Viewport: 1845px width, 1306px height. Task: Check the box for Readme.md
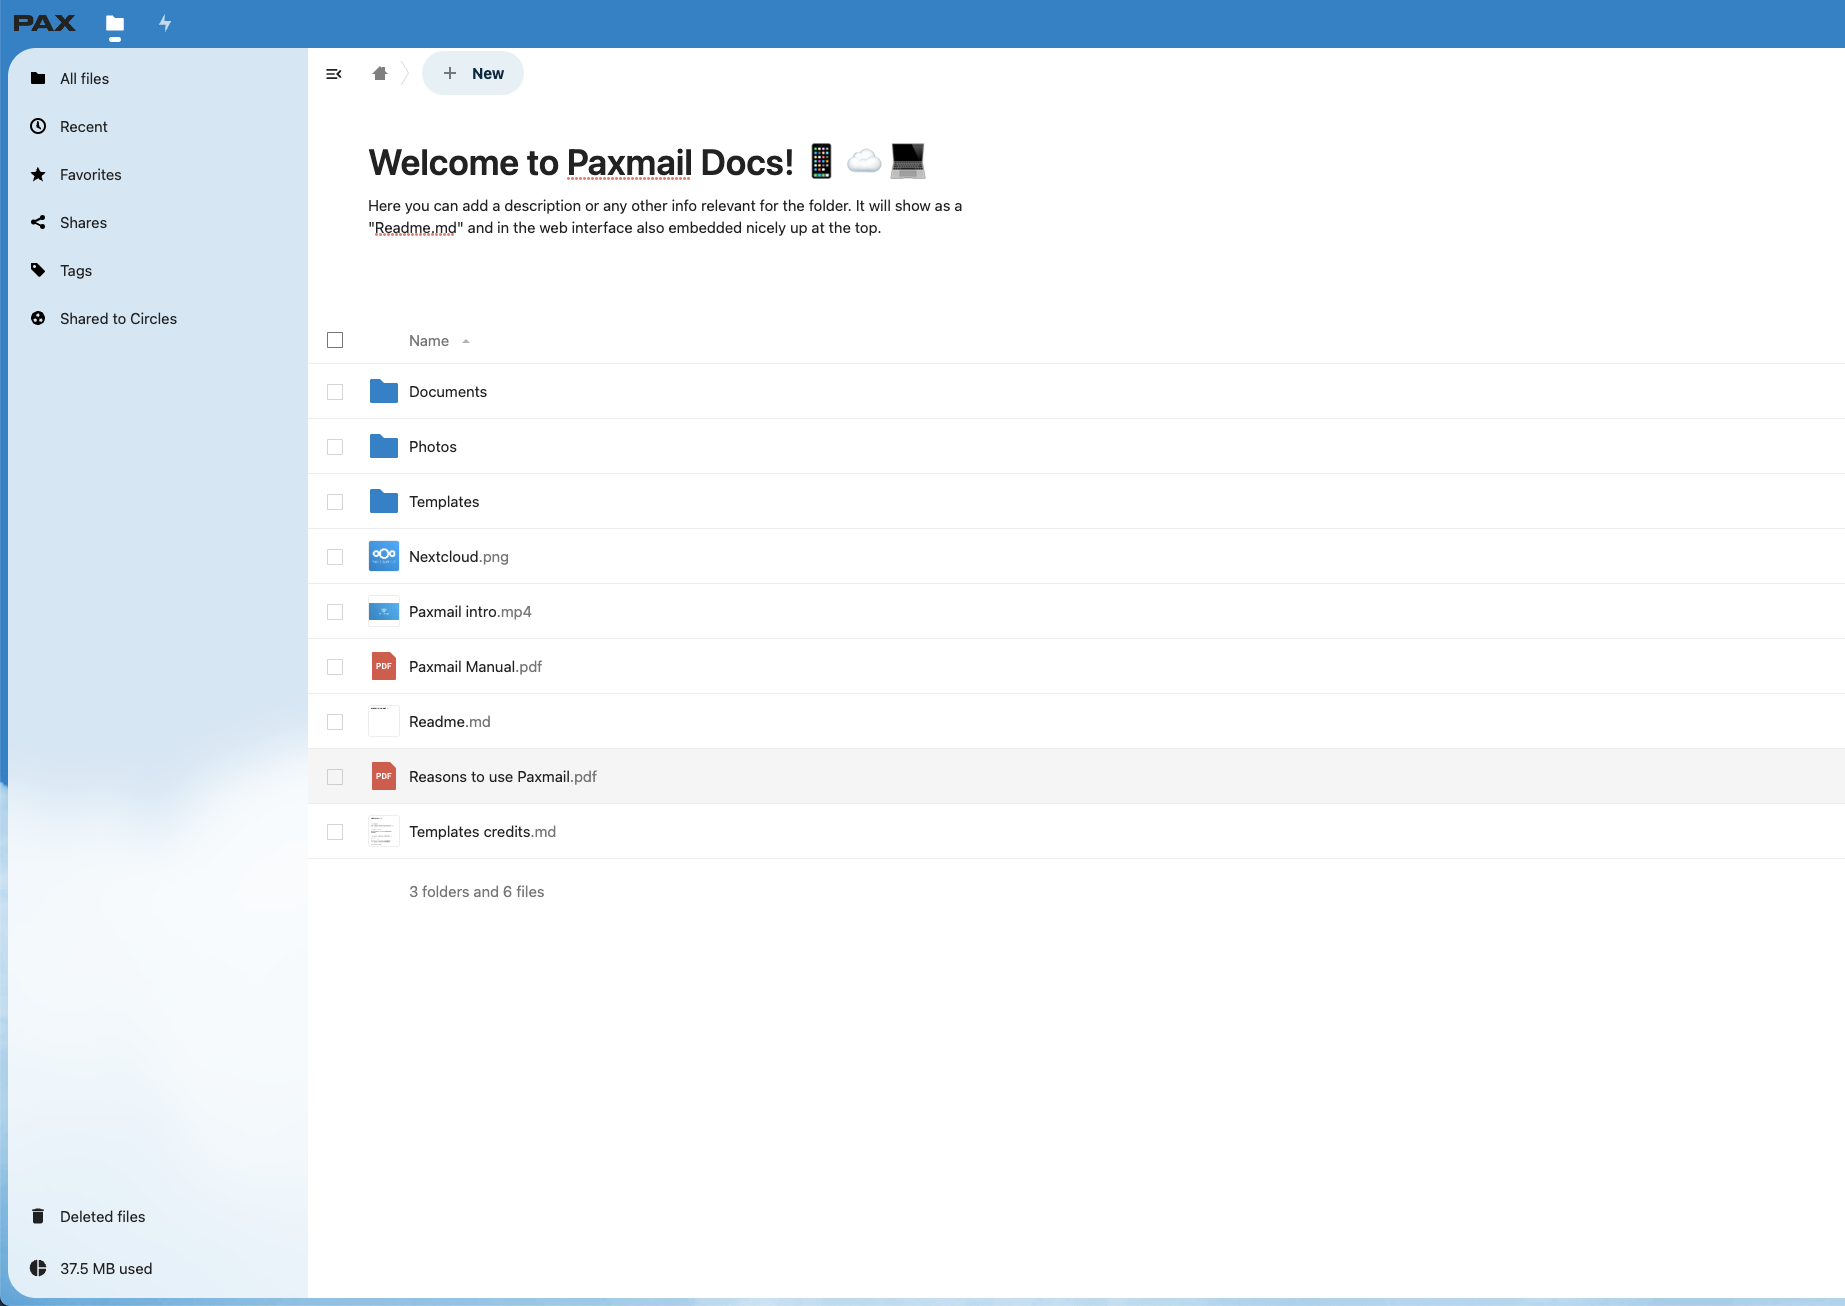pyautogui.click(x=335, y=722)
